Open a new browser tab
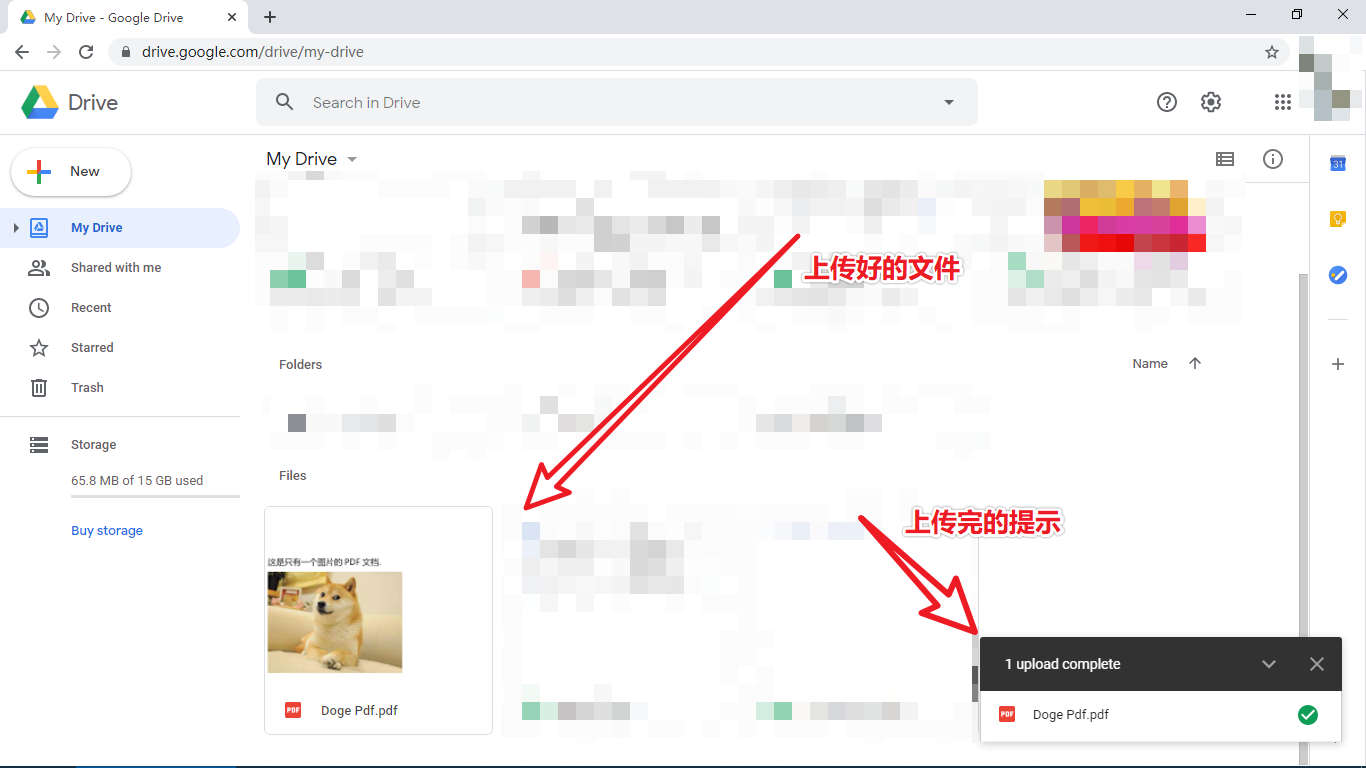Image resolution: width=1366 pixels, height=768 pixels. pos(270,17)
